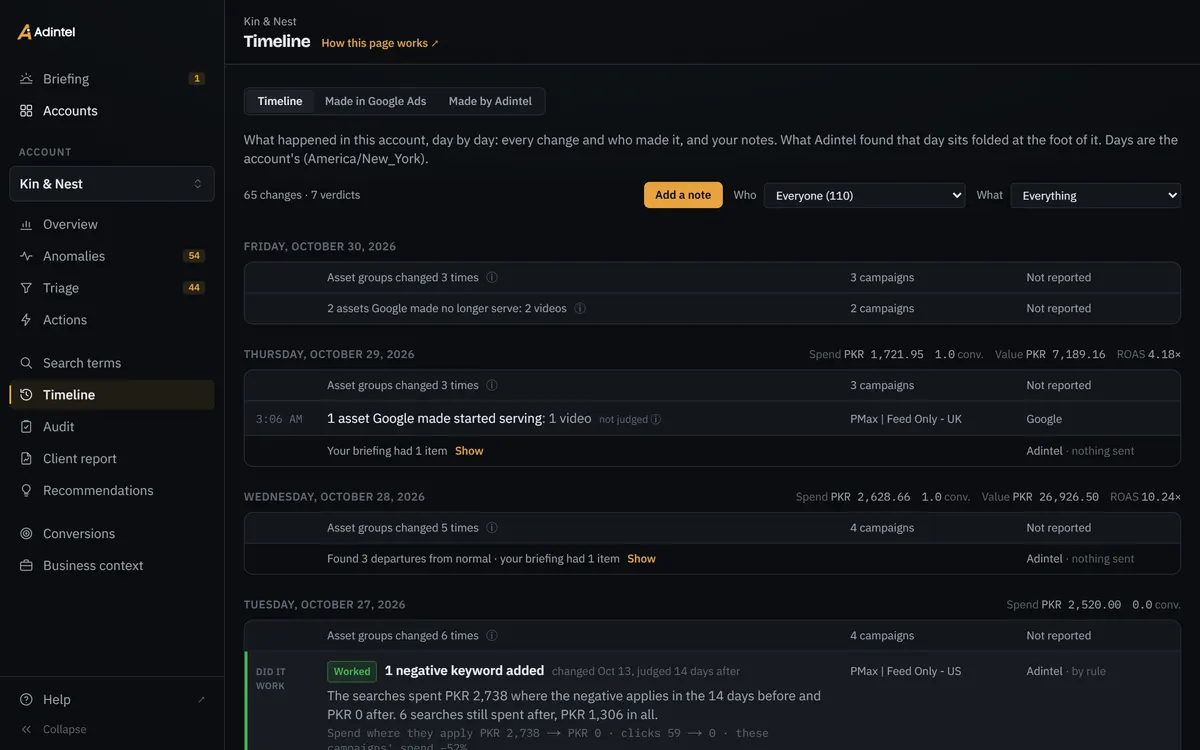Go to Search terms page
Image resolution: width=1200 pixels, height=750 pixels.
[112, 364]
